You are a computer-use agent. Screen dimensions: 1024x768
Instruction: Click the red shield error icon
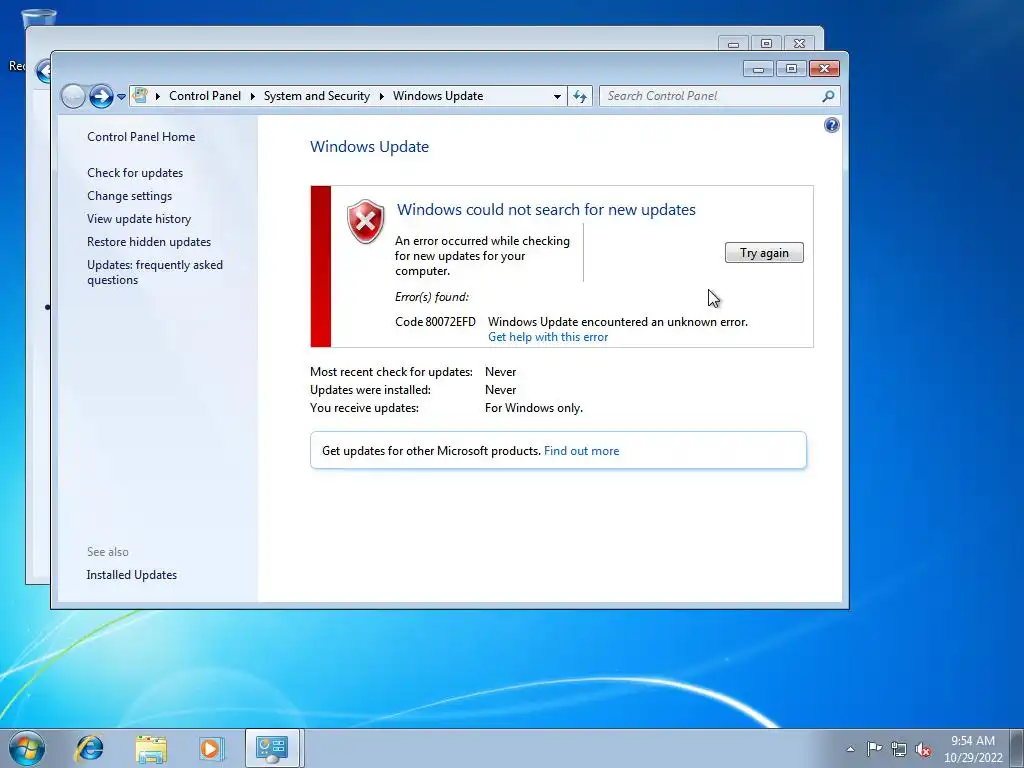point(366,222)
